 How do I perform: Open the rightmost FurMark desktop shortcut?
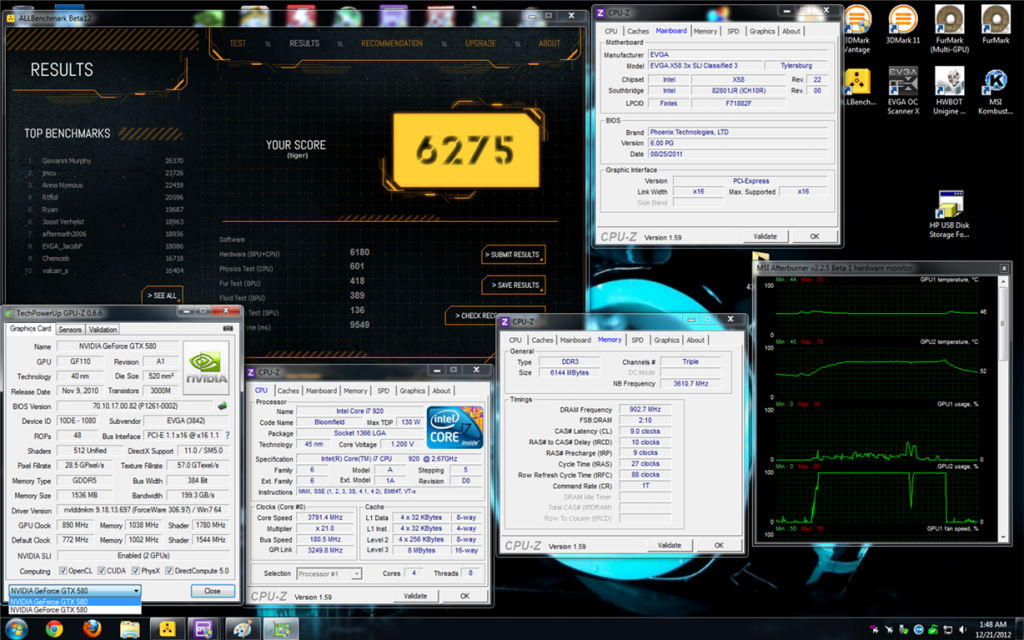pos(995,24)
